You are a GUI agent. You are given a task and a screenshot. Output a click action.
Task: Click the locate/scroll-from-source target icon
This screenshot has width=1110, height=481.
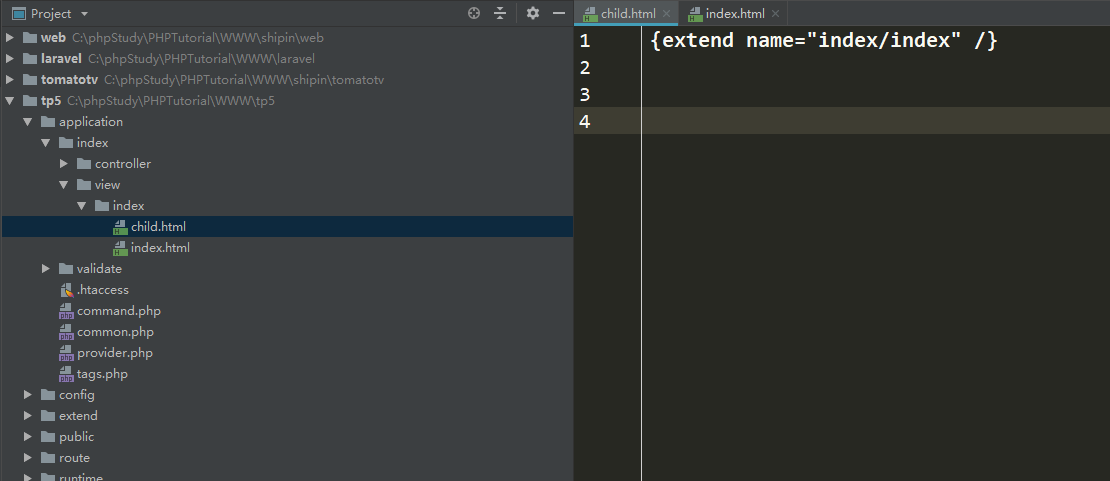click(474, 13)
